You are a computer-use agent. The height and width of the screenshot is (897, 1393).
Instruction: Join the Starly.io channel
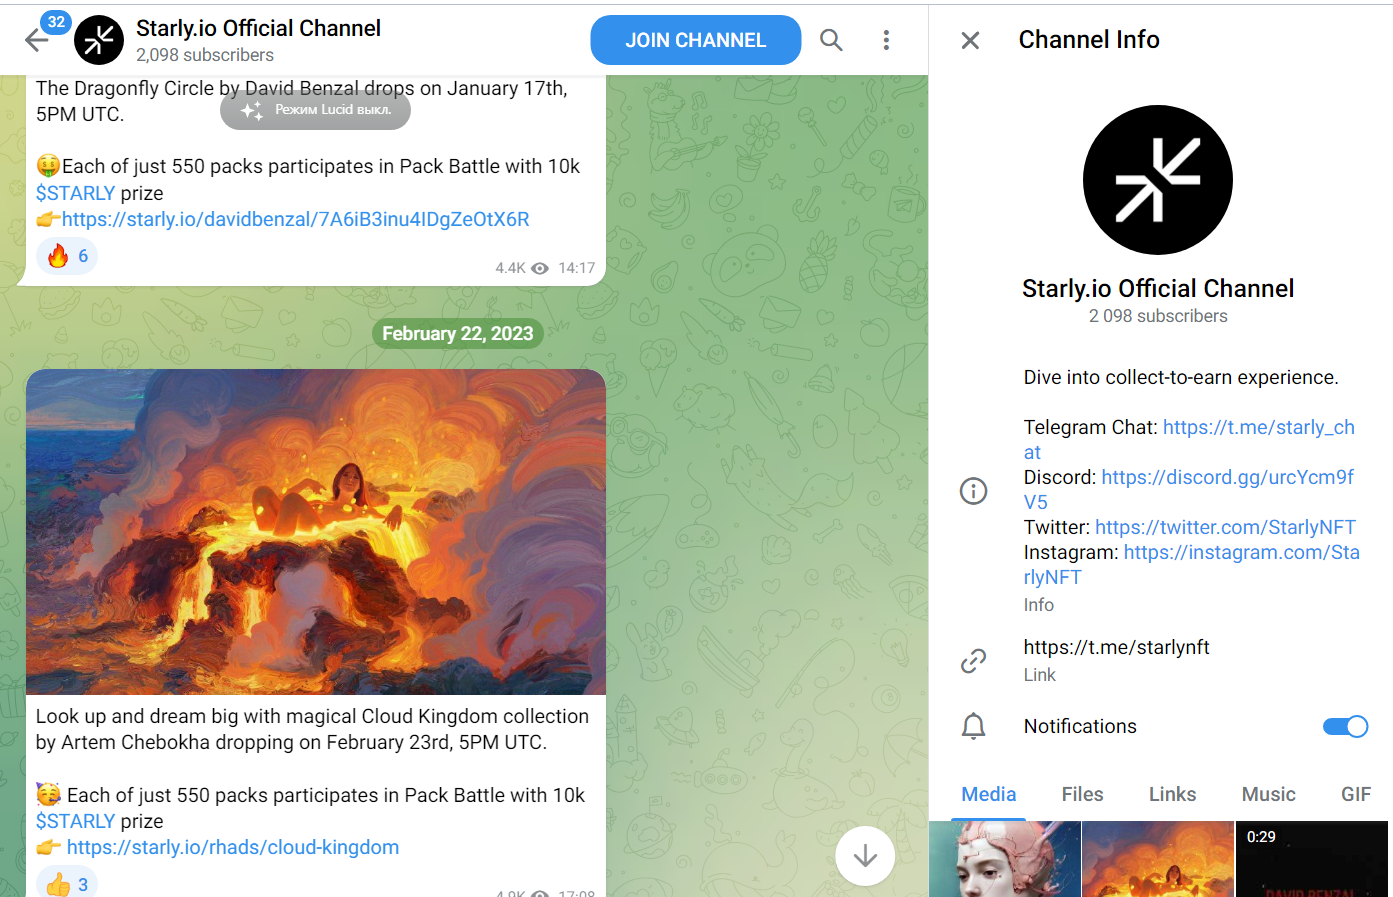(x=696, y=40)
